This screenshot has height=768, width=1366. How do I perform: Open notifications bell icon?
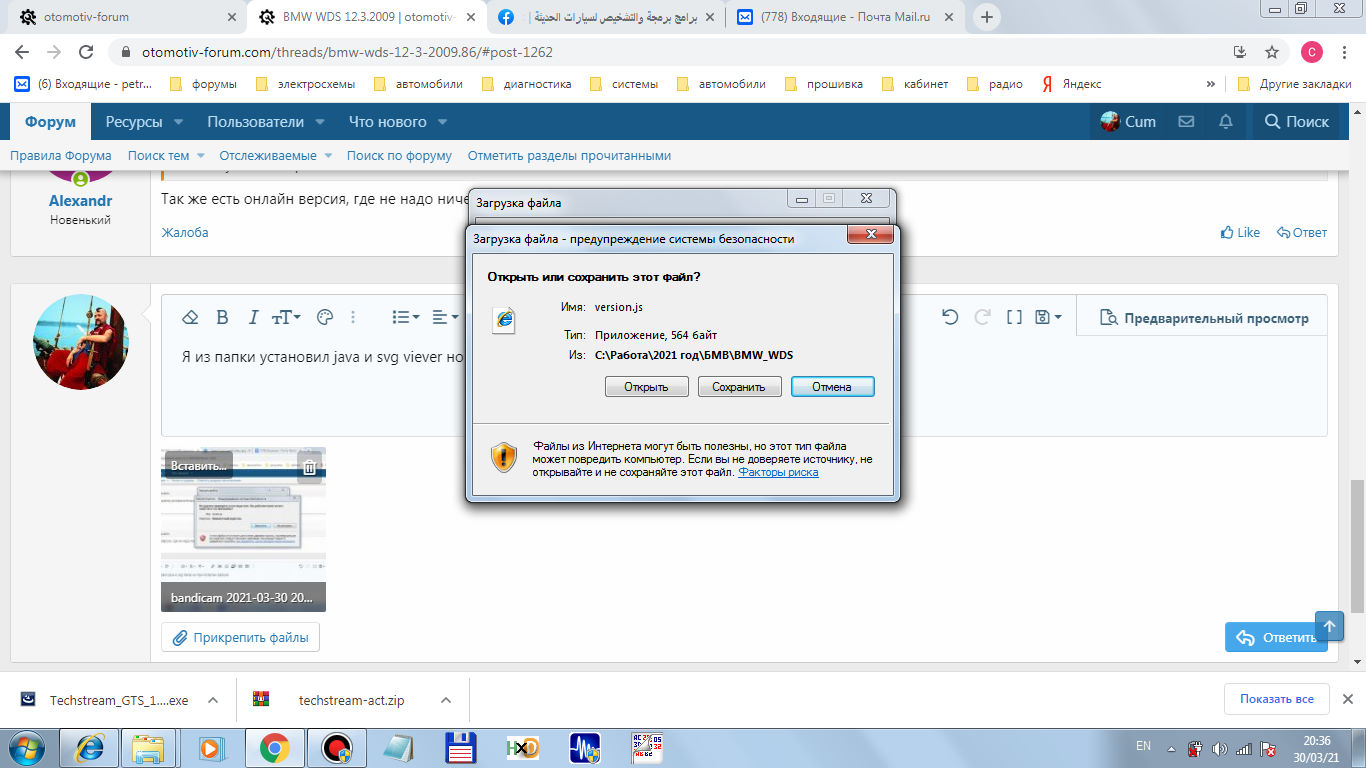click(1226, 122)
